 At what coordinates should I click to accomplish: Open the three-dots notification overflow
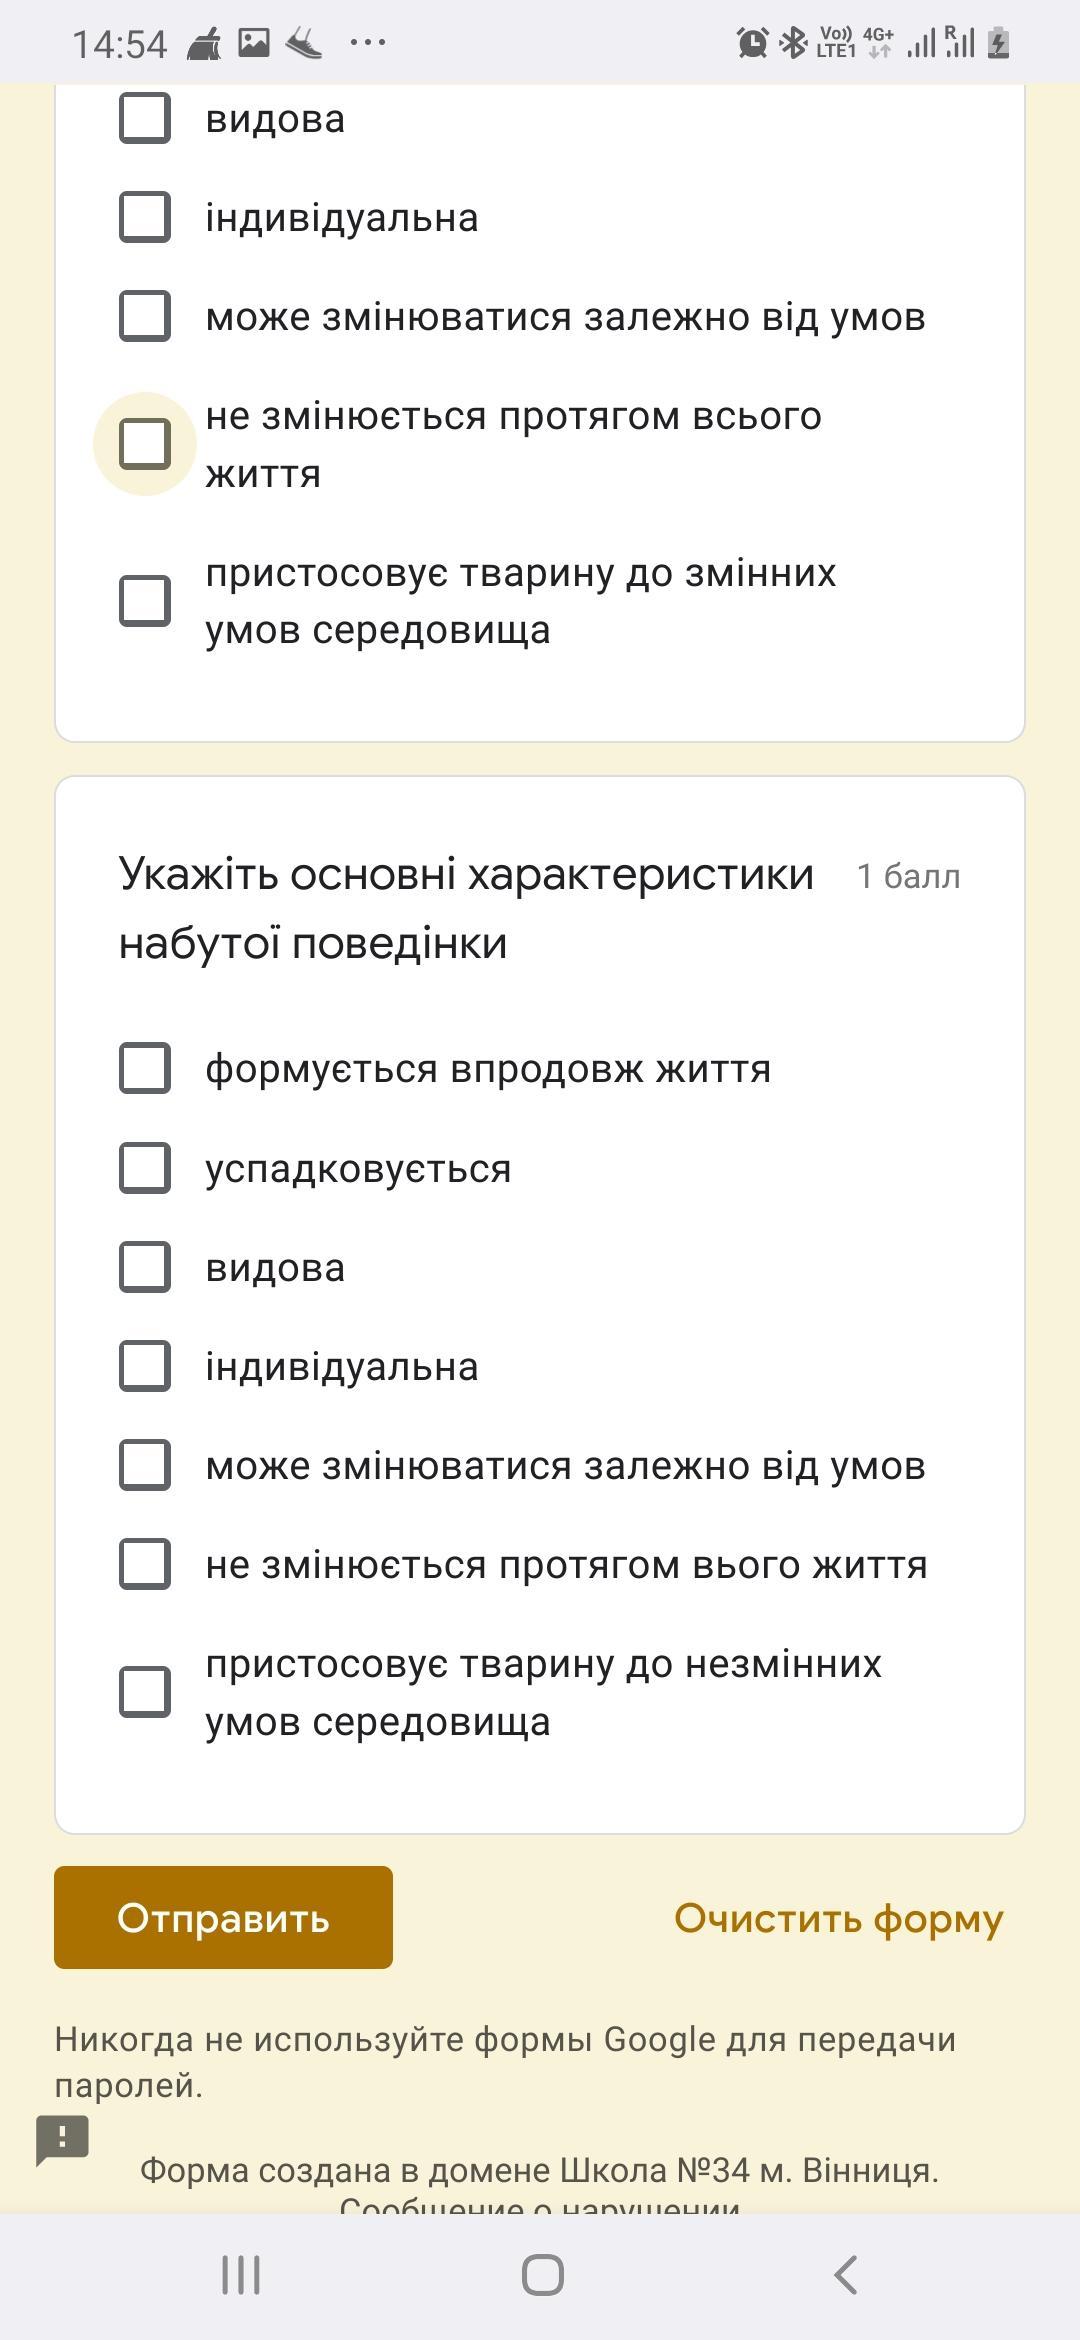[368, 43]
